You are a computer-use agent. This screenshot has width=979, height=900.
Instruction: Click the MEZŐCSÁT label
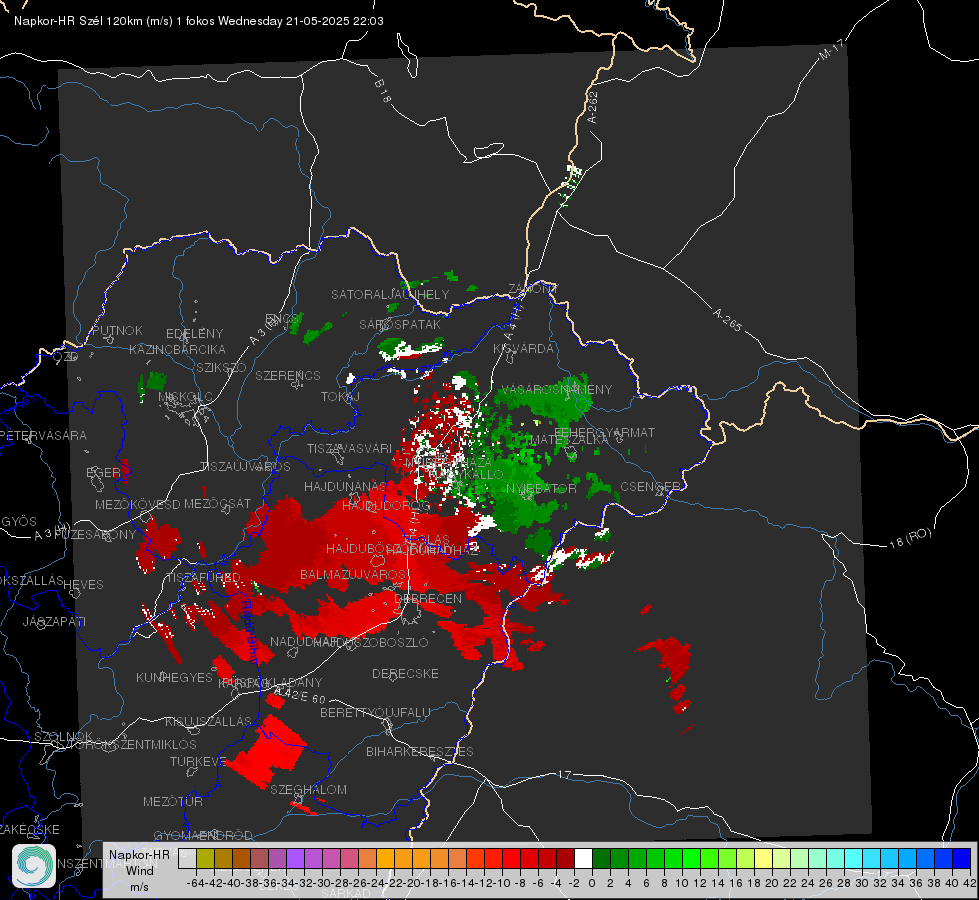[217, 503]
